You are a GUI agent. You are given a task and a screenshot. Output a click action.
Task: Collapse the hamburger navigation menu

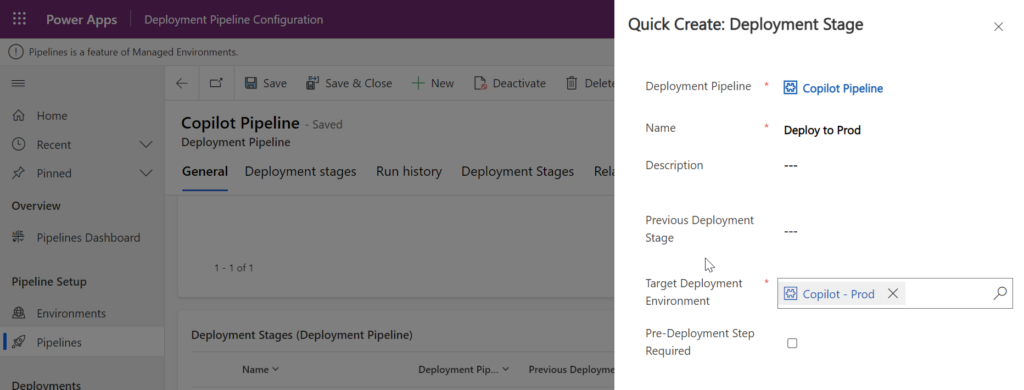pos(18,84)
